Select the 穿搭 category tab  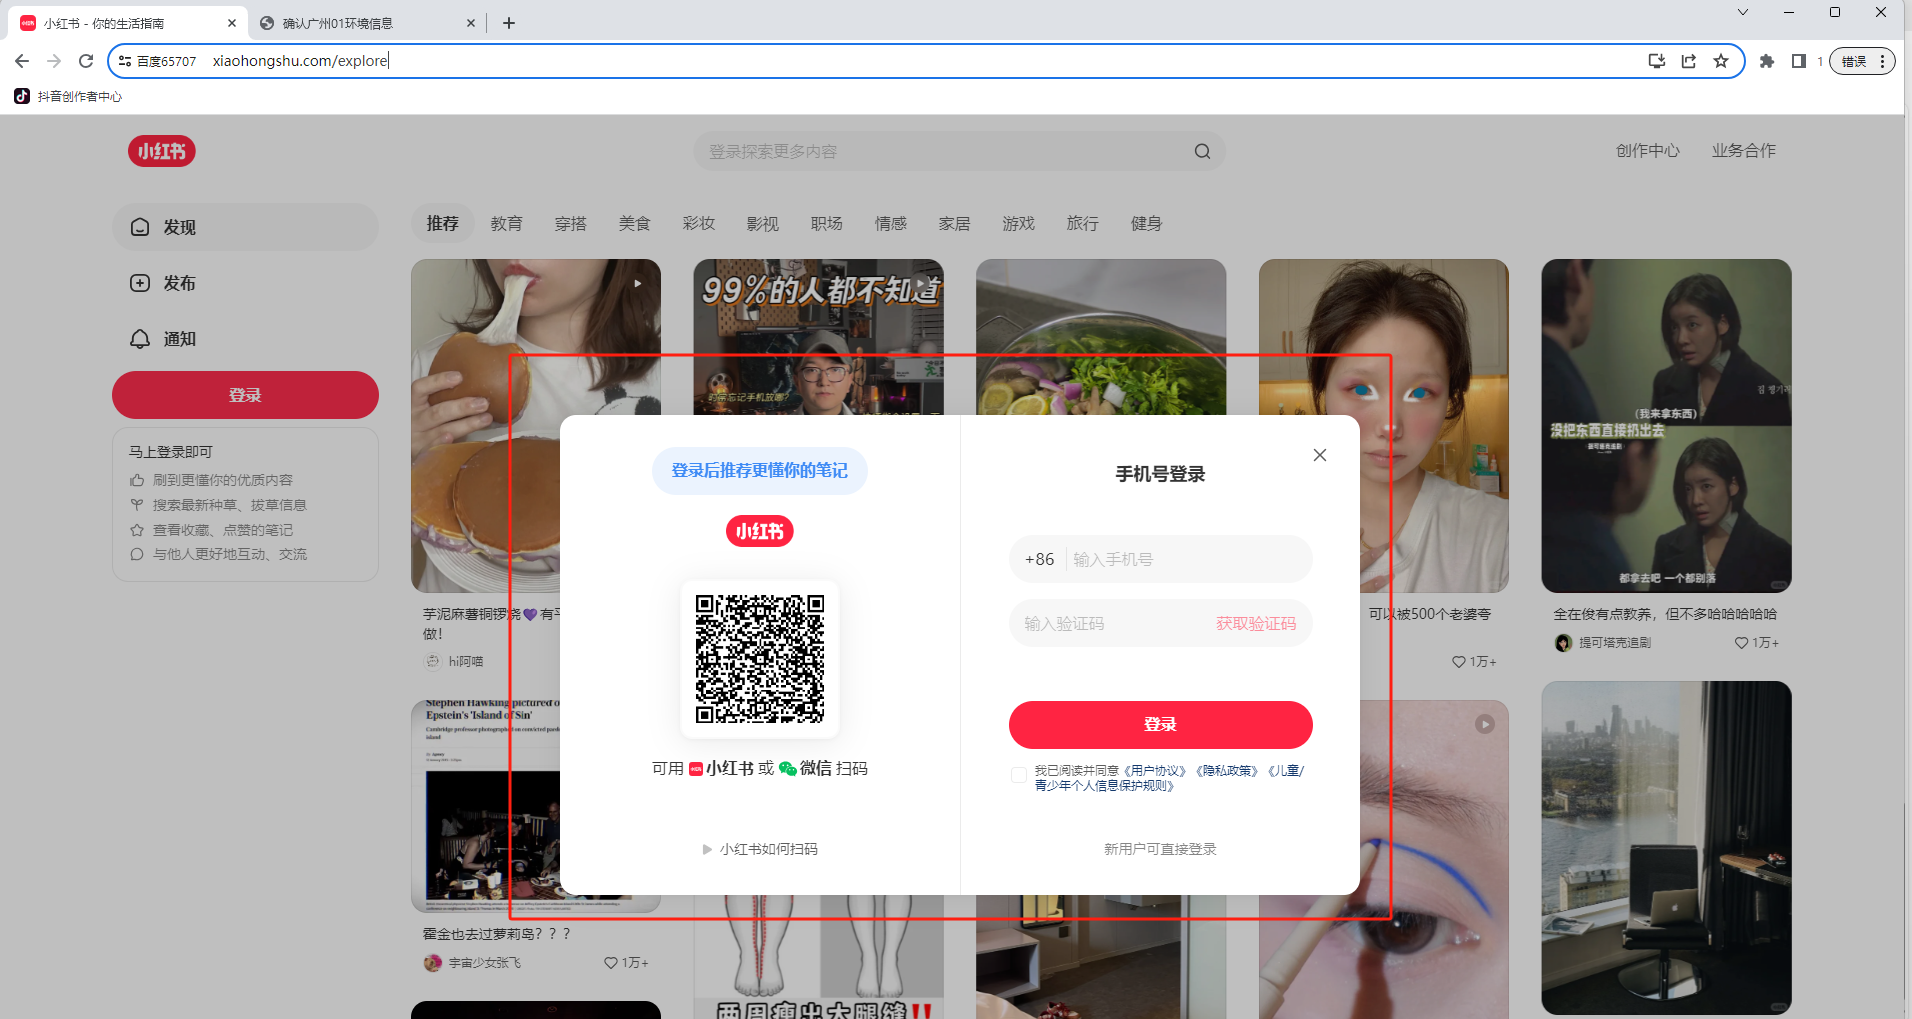pos(571,223)
